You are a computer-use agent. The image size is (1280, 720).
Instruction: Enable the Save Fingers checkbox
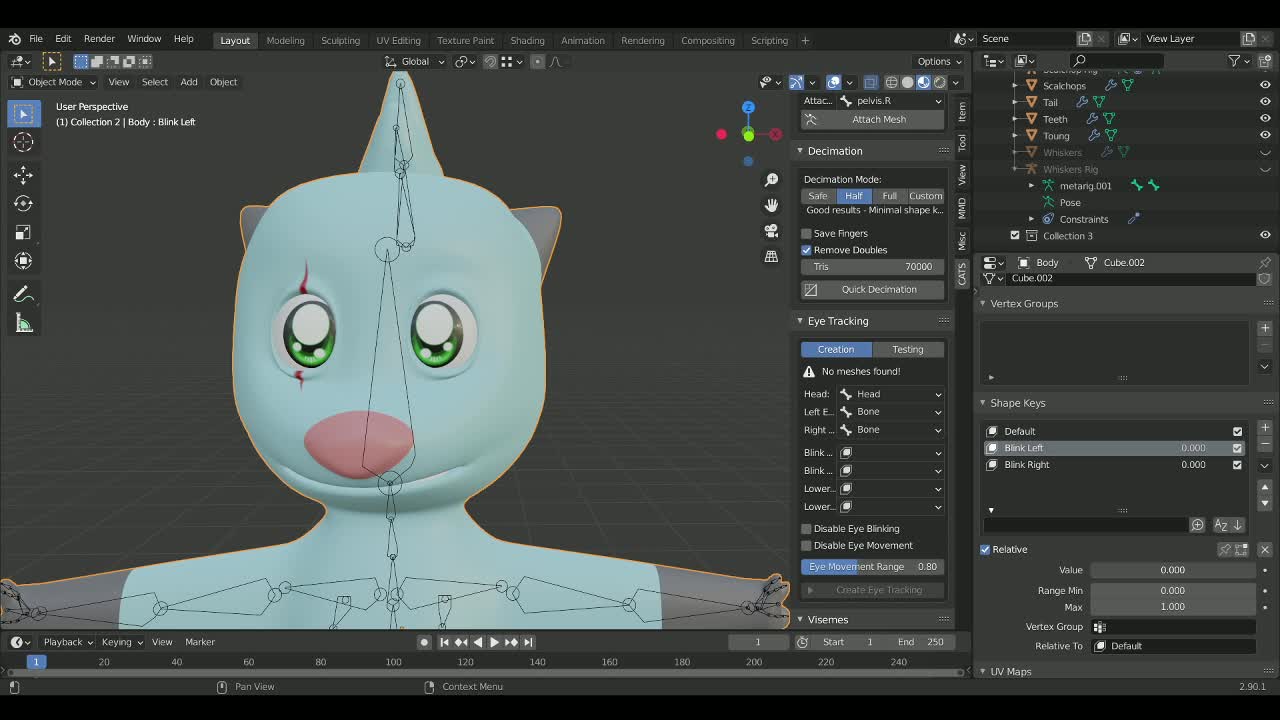coord(806,233)
